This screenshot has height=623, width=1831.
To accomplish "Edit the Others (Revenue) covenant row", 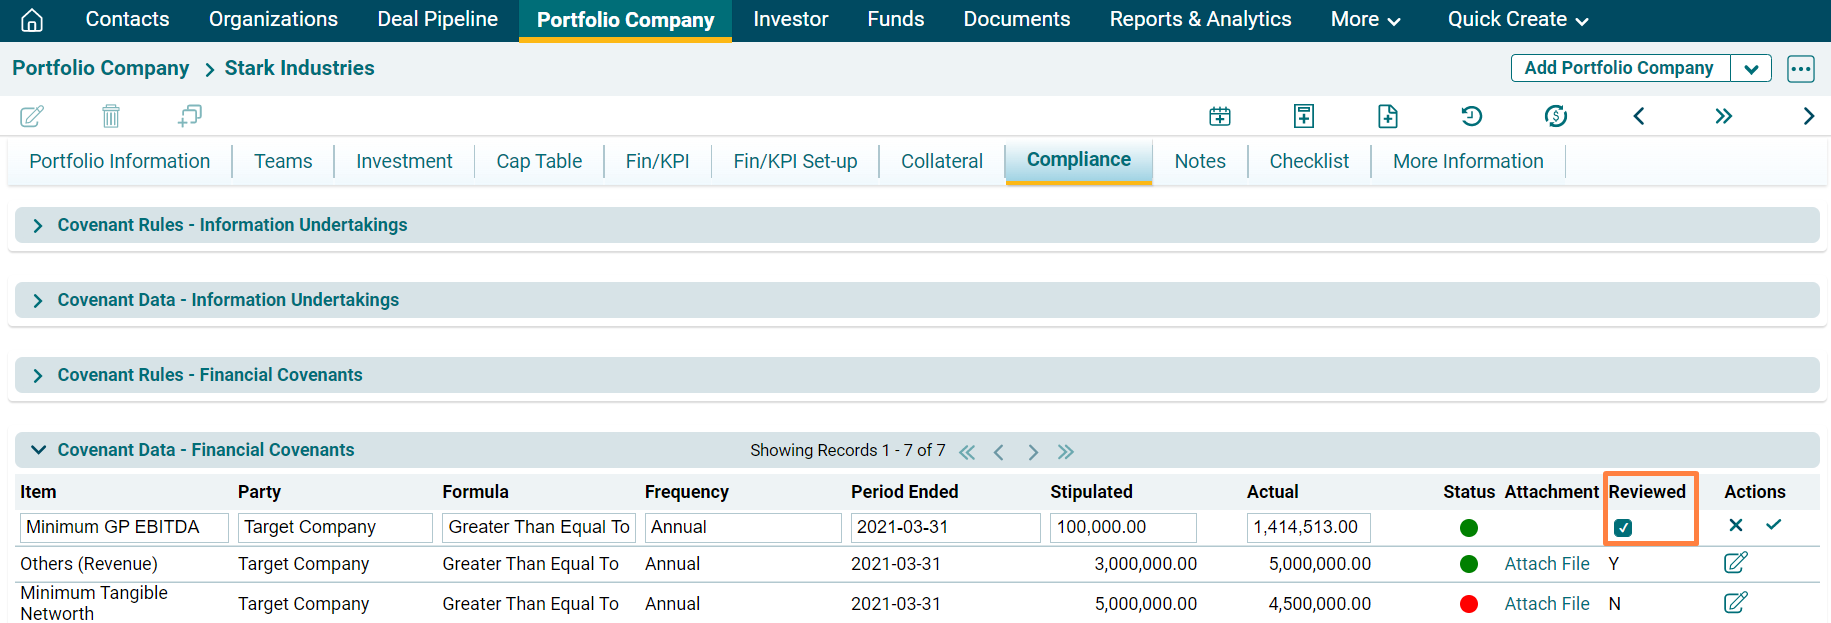I will [1735, 563].
